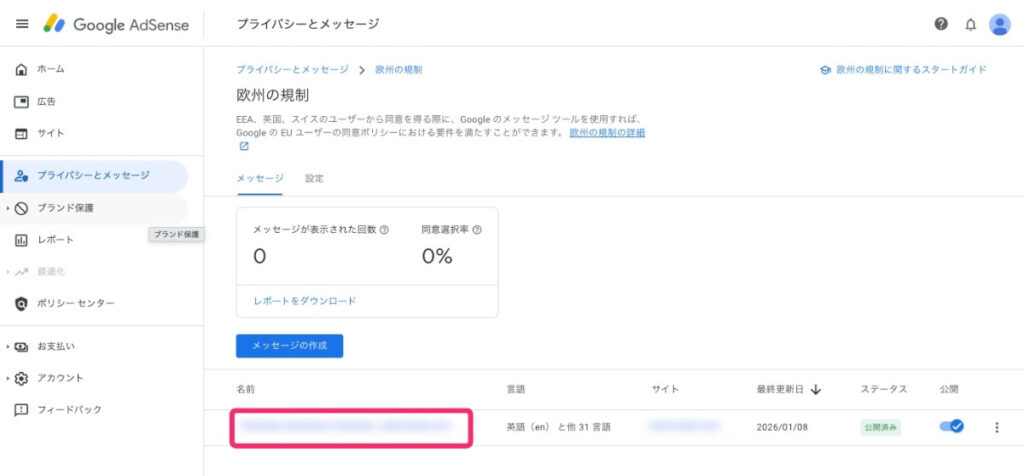
Task: Open the help question mark icon
Action: pyautogui.click(x=941, y=24)
